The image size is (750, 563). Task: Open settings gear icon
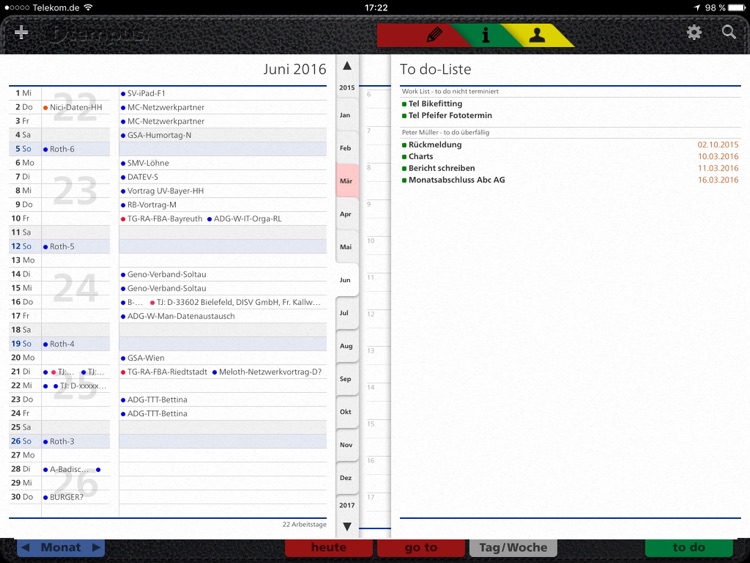(x=694, y=33)
